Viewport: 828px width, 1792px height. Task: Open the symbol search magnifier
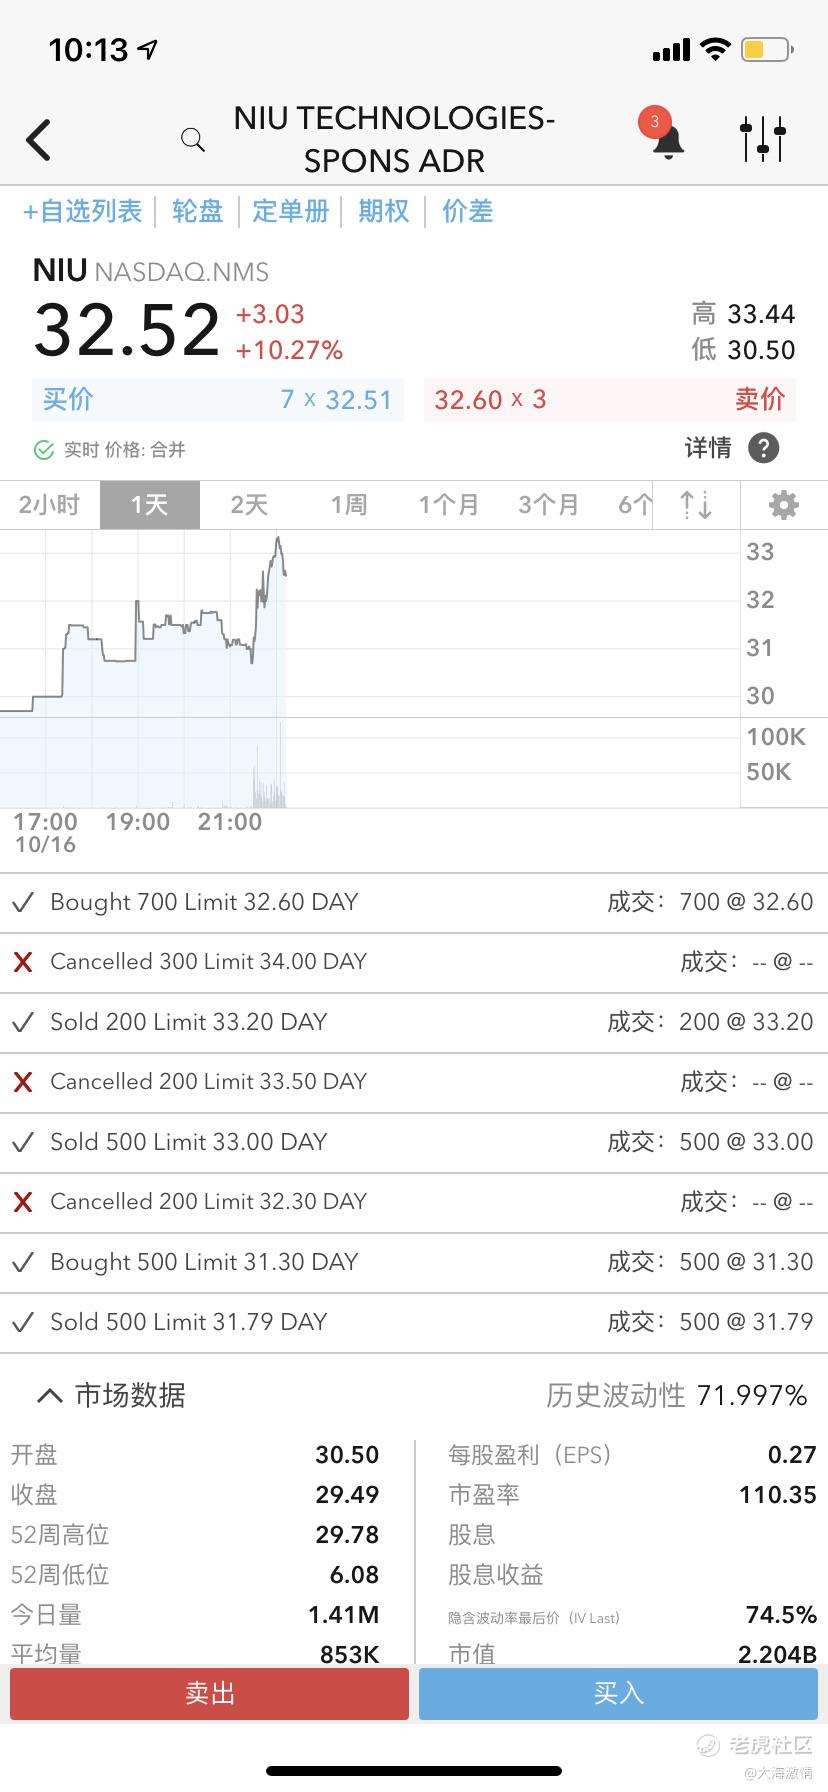pyautogui.click(x=193, y=140)
